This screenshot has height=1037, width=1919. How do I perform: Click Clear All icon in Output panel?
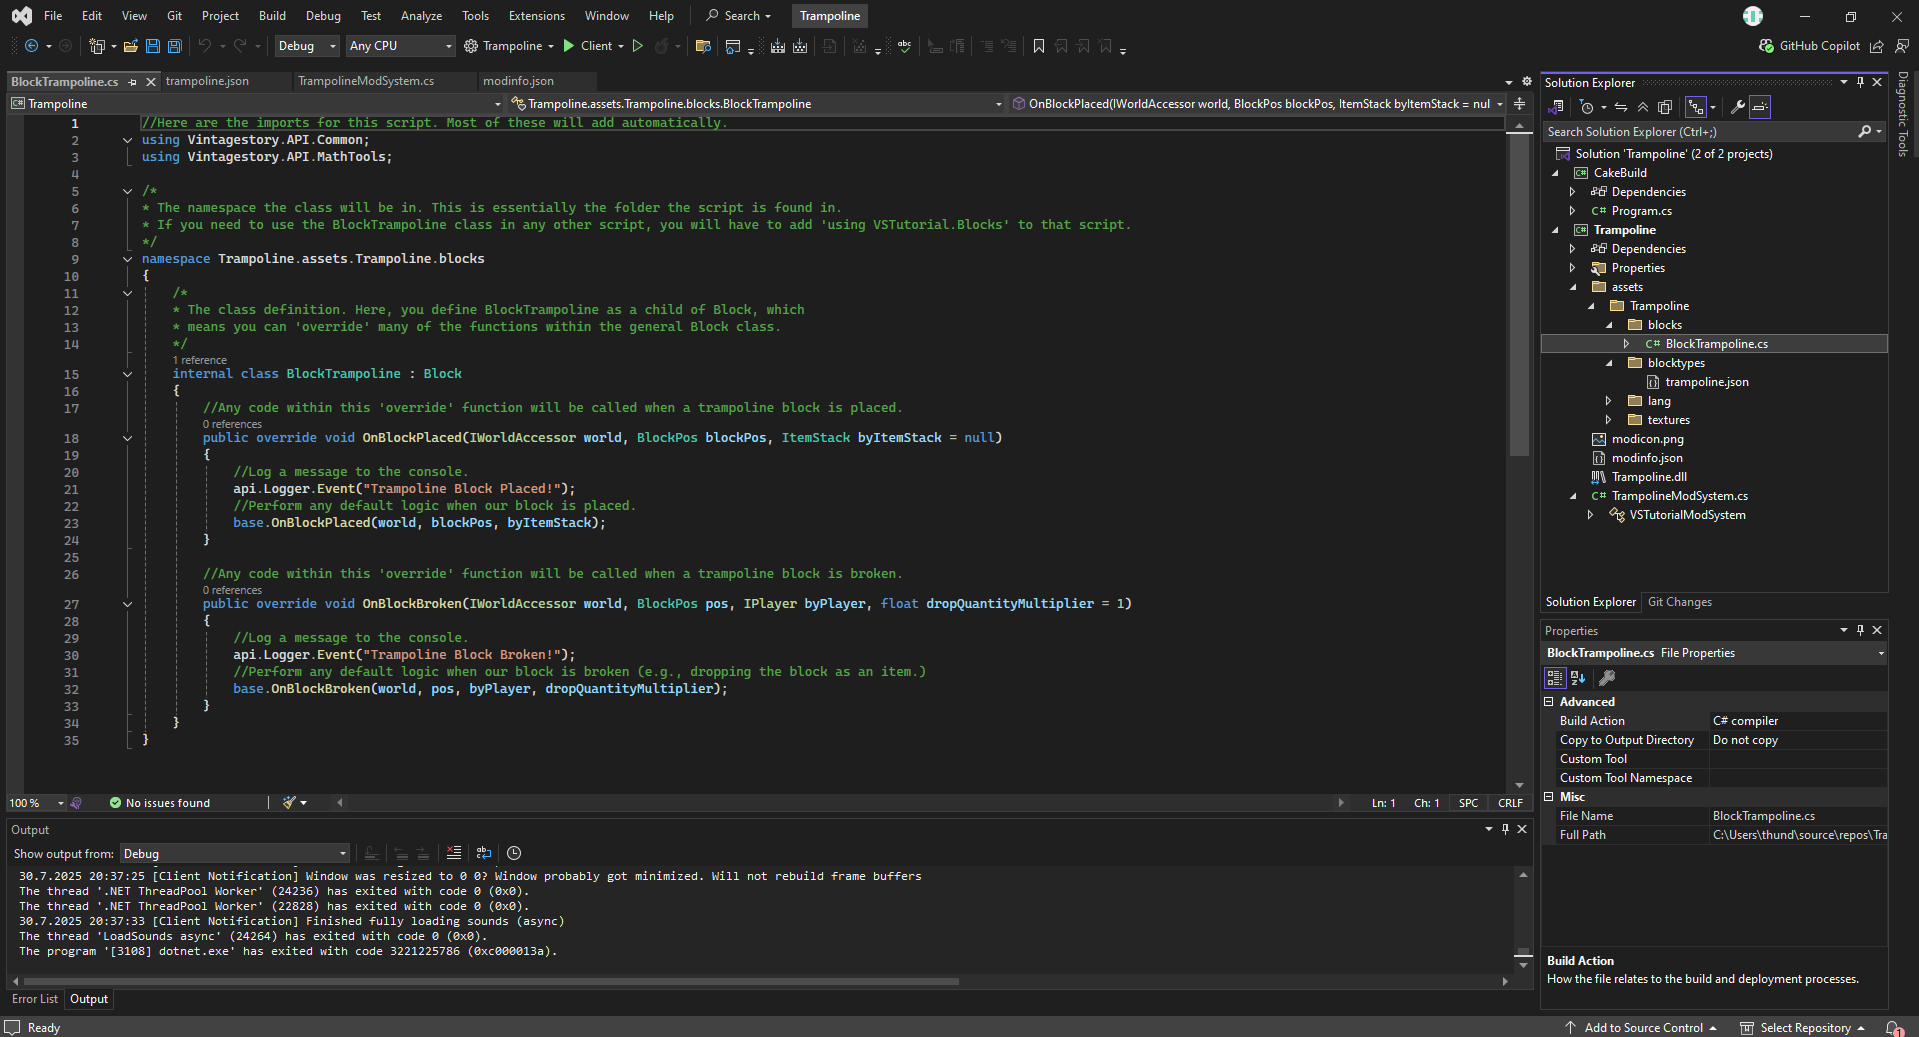[x=454, y=853]
